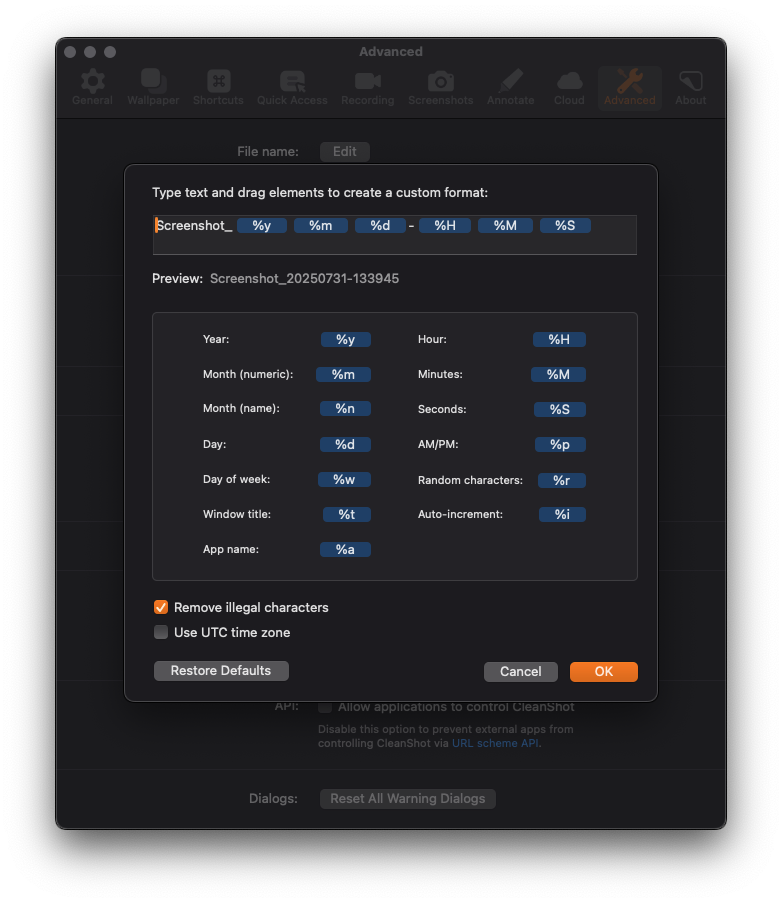Open the About tab
Screen dimensions: 782x903
click(690, 88)
